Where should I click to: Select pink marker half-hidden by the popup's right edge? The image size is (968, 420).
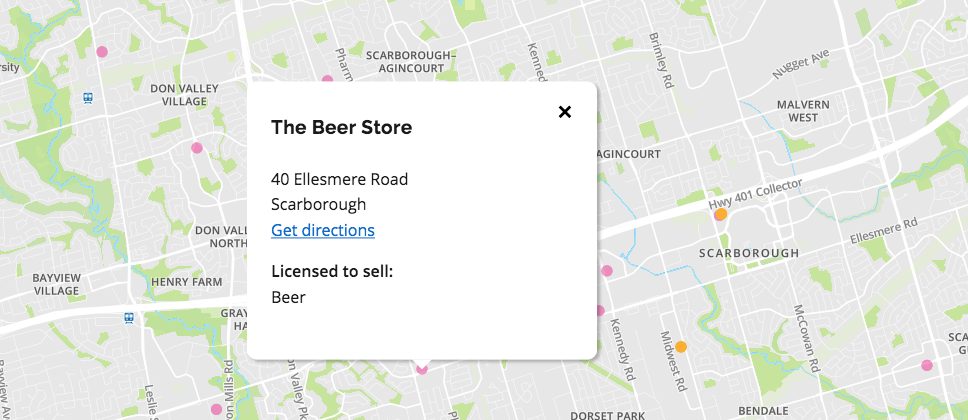599,311
